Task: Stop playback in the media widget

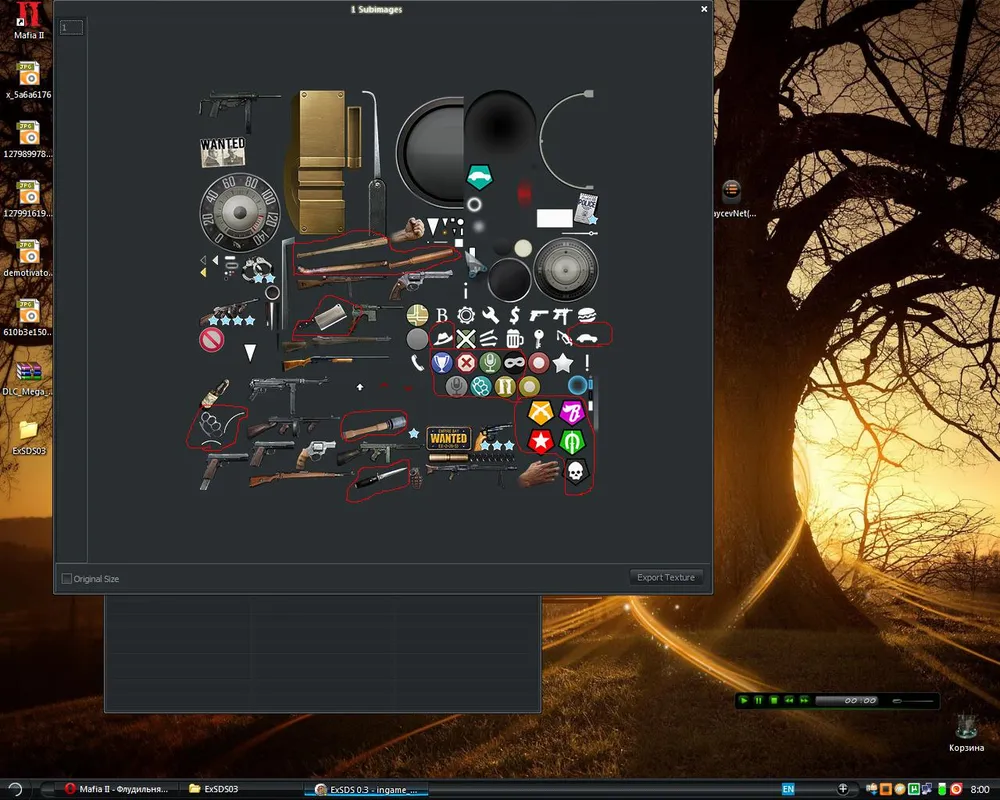Action: pyautogui.click(x=773, y=701)
